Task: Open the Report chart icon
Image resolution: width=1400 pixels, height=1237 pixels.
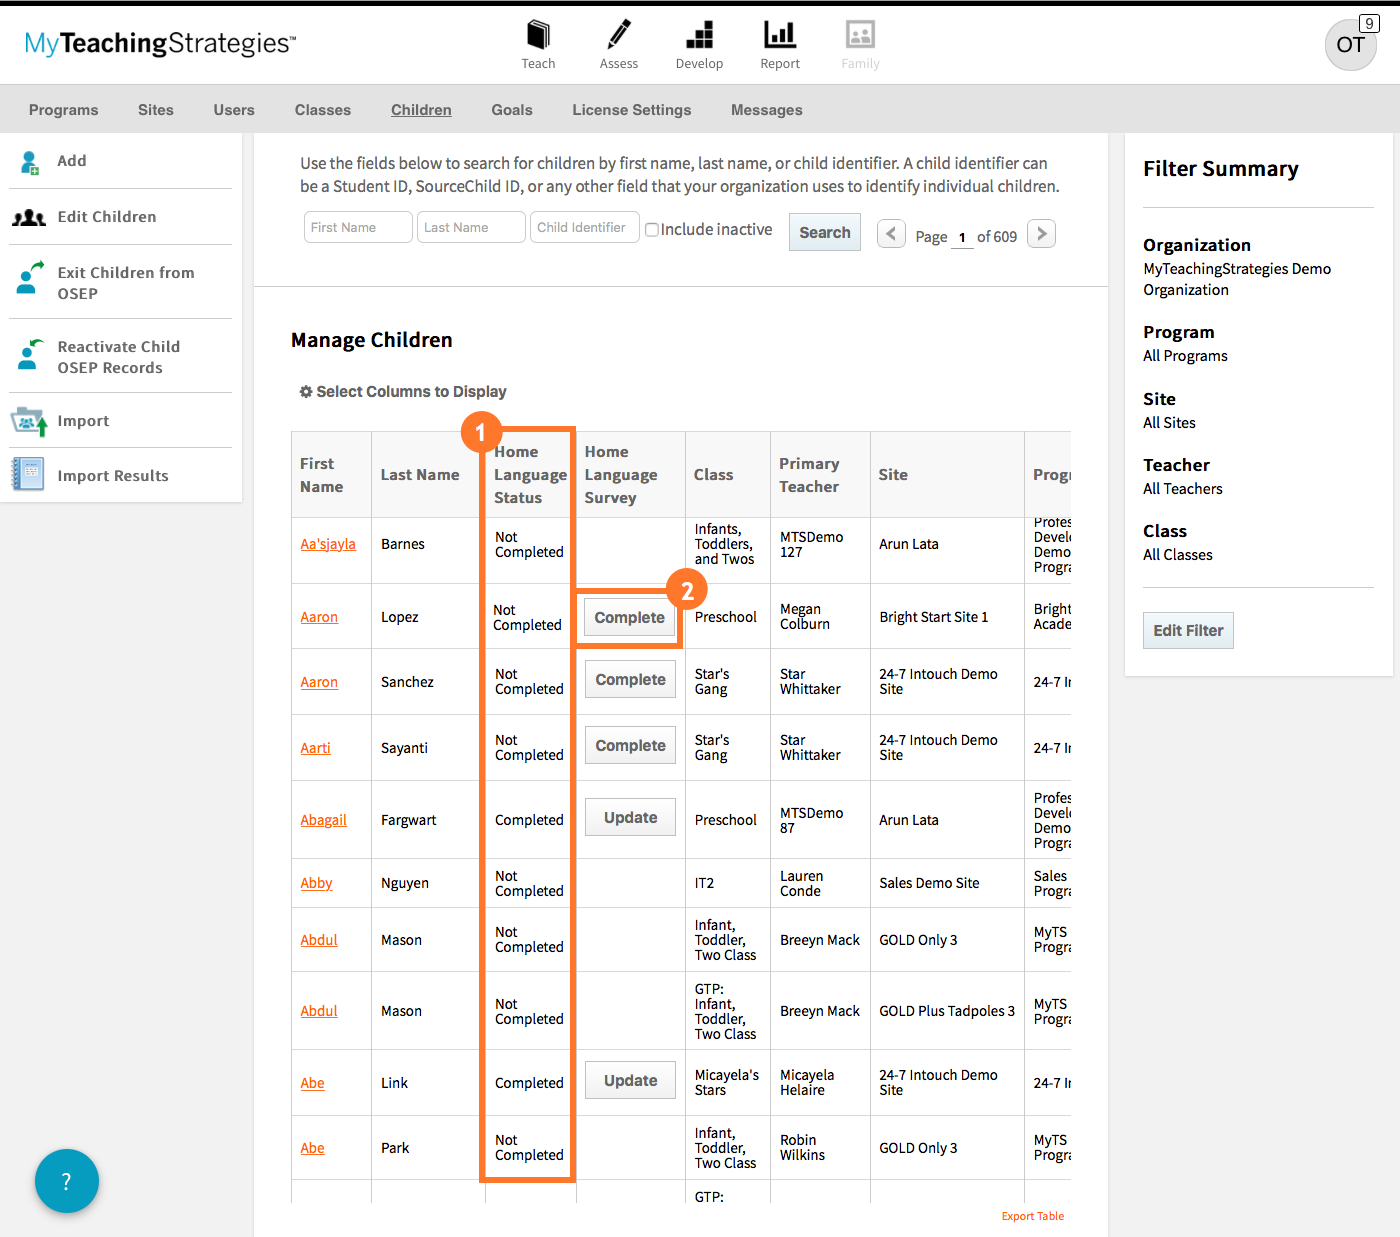Action: (780, 36)
